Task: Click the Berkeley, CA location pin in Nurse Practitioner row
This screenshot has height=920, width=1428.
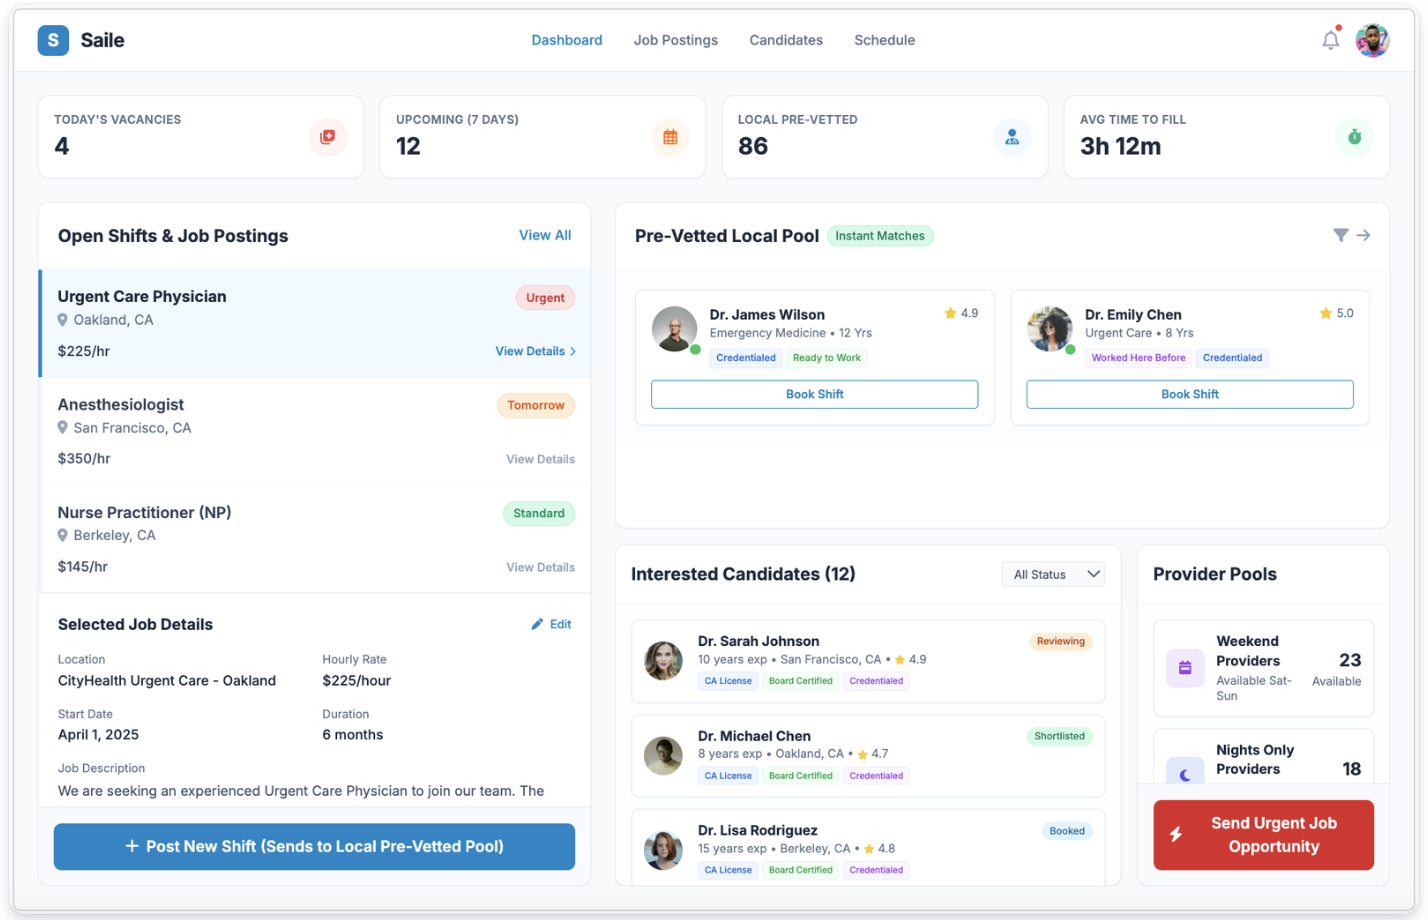Action: click(63, 536)
